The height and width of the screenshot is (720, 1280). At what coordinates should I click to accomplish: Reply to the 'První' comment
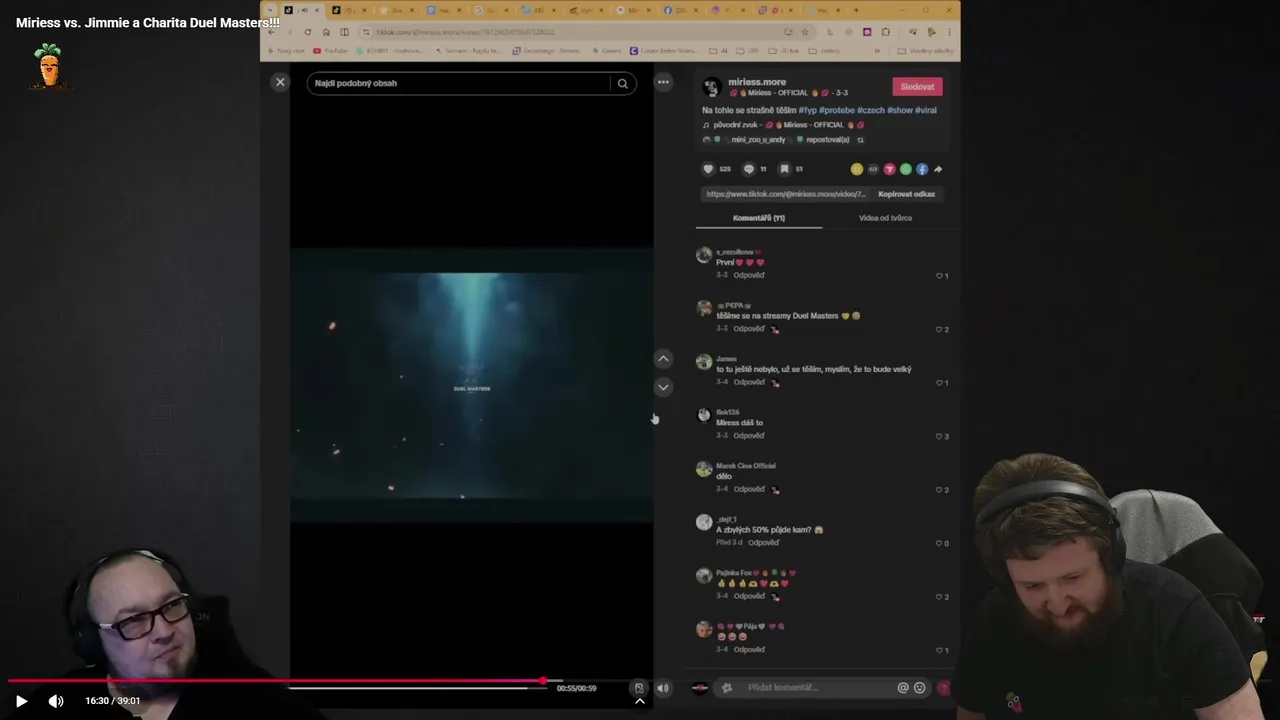click(x=749, y=275)
